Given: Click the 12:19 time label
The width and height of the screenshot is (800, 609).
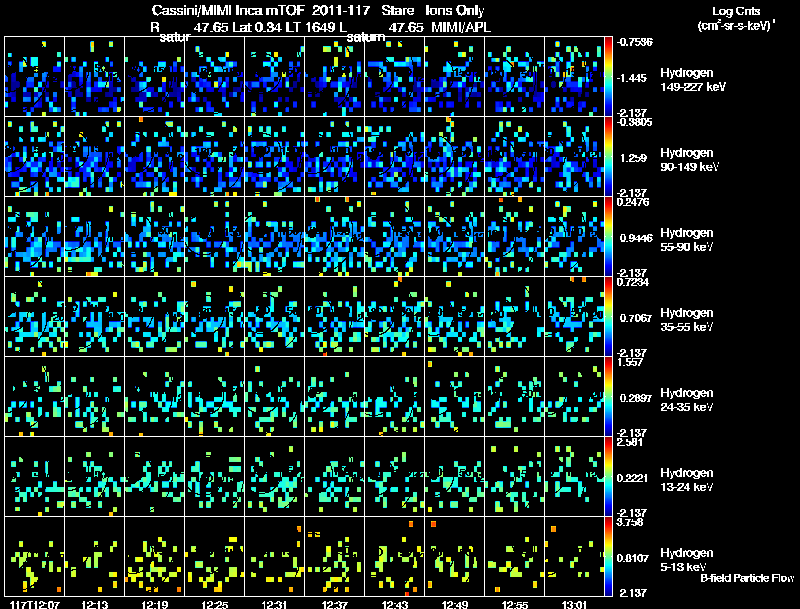Looking at the screenshot, I should 155,604.
